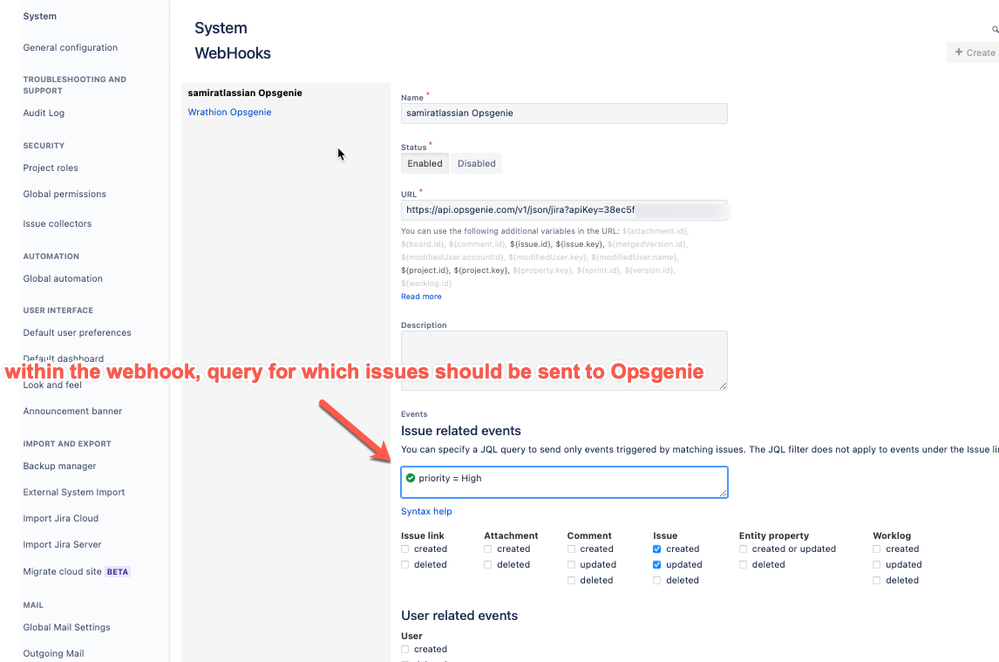
Task: Open Announcement banner settings
Action: 73,412
